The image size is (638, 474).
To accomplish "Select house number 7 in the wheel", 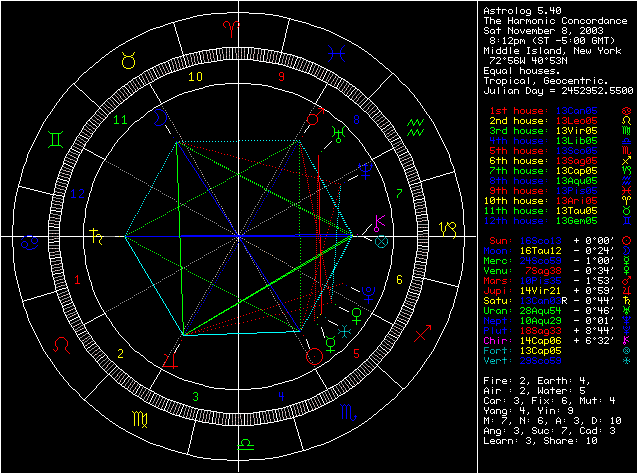I will (399, 194).
